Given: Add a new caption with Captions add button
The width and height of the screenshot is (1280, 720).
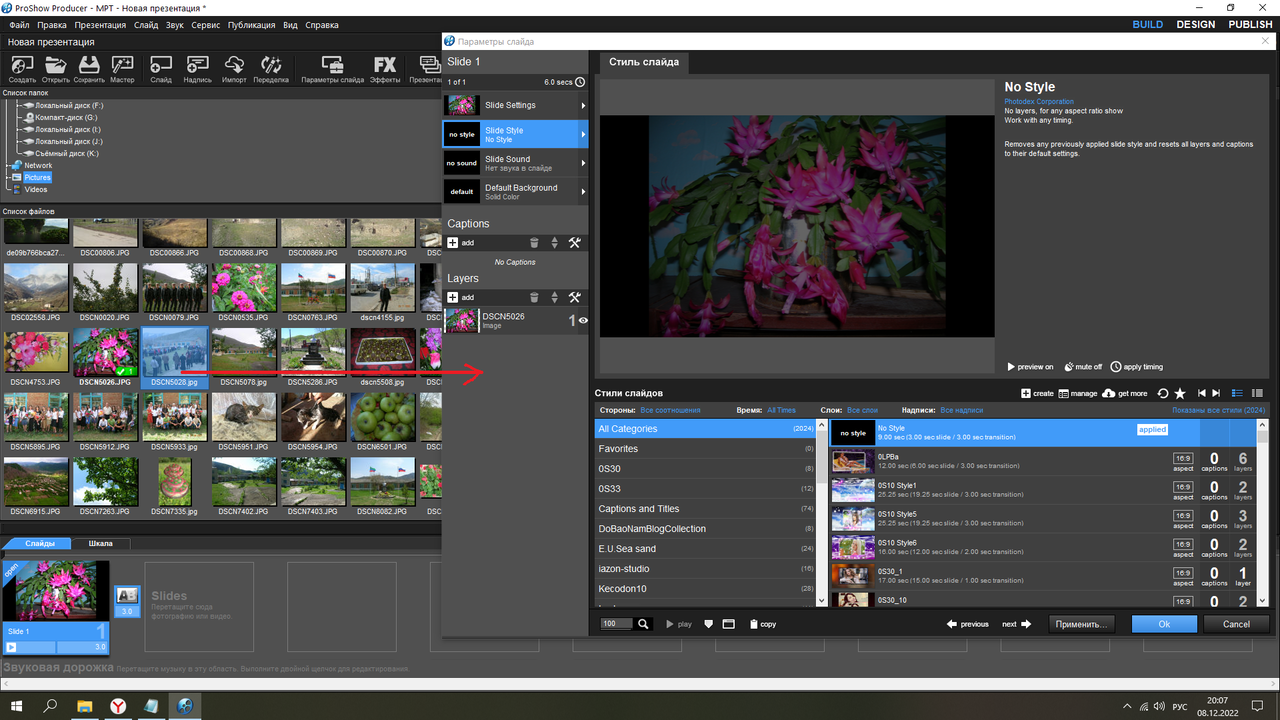Looking at the screenshot, I should point(461,243).
